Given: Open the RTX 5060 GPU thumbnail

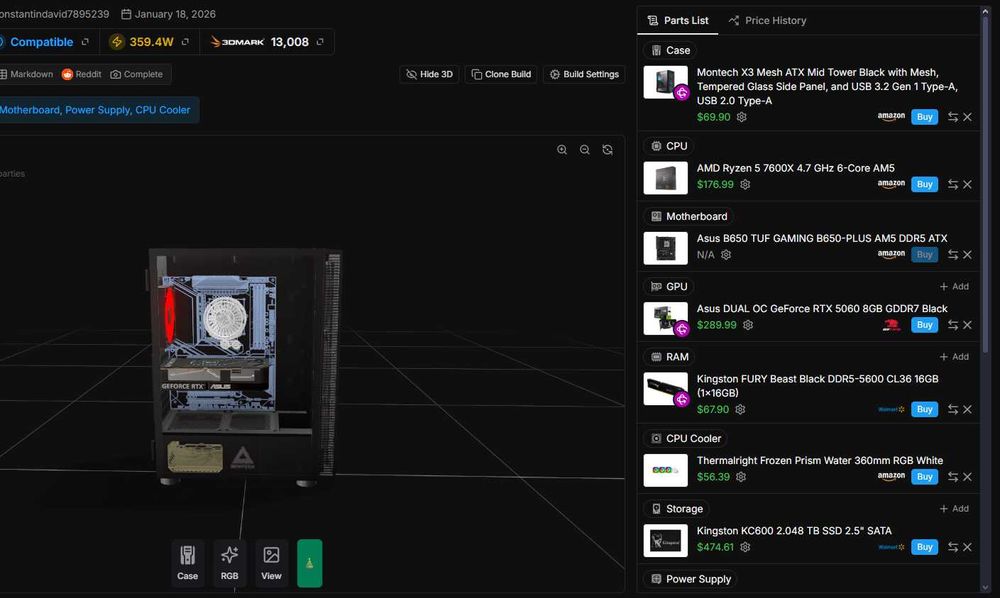Looking at the screenshot, I should [x=665, y=318].
